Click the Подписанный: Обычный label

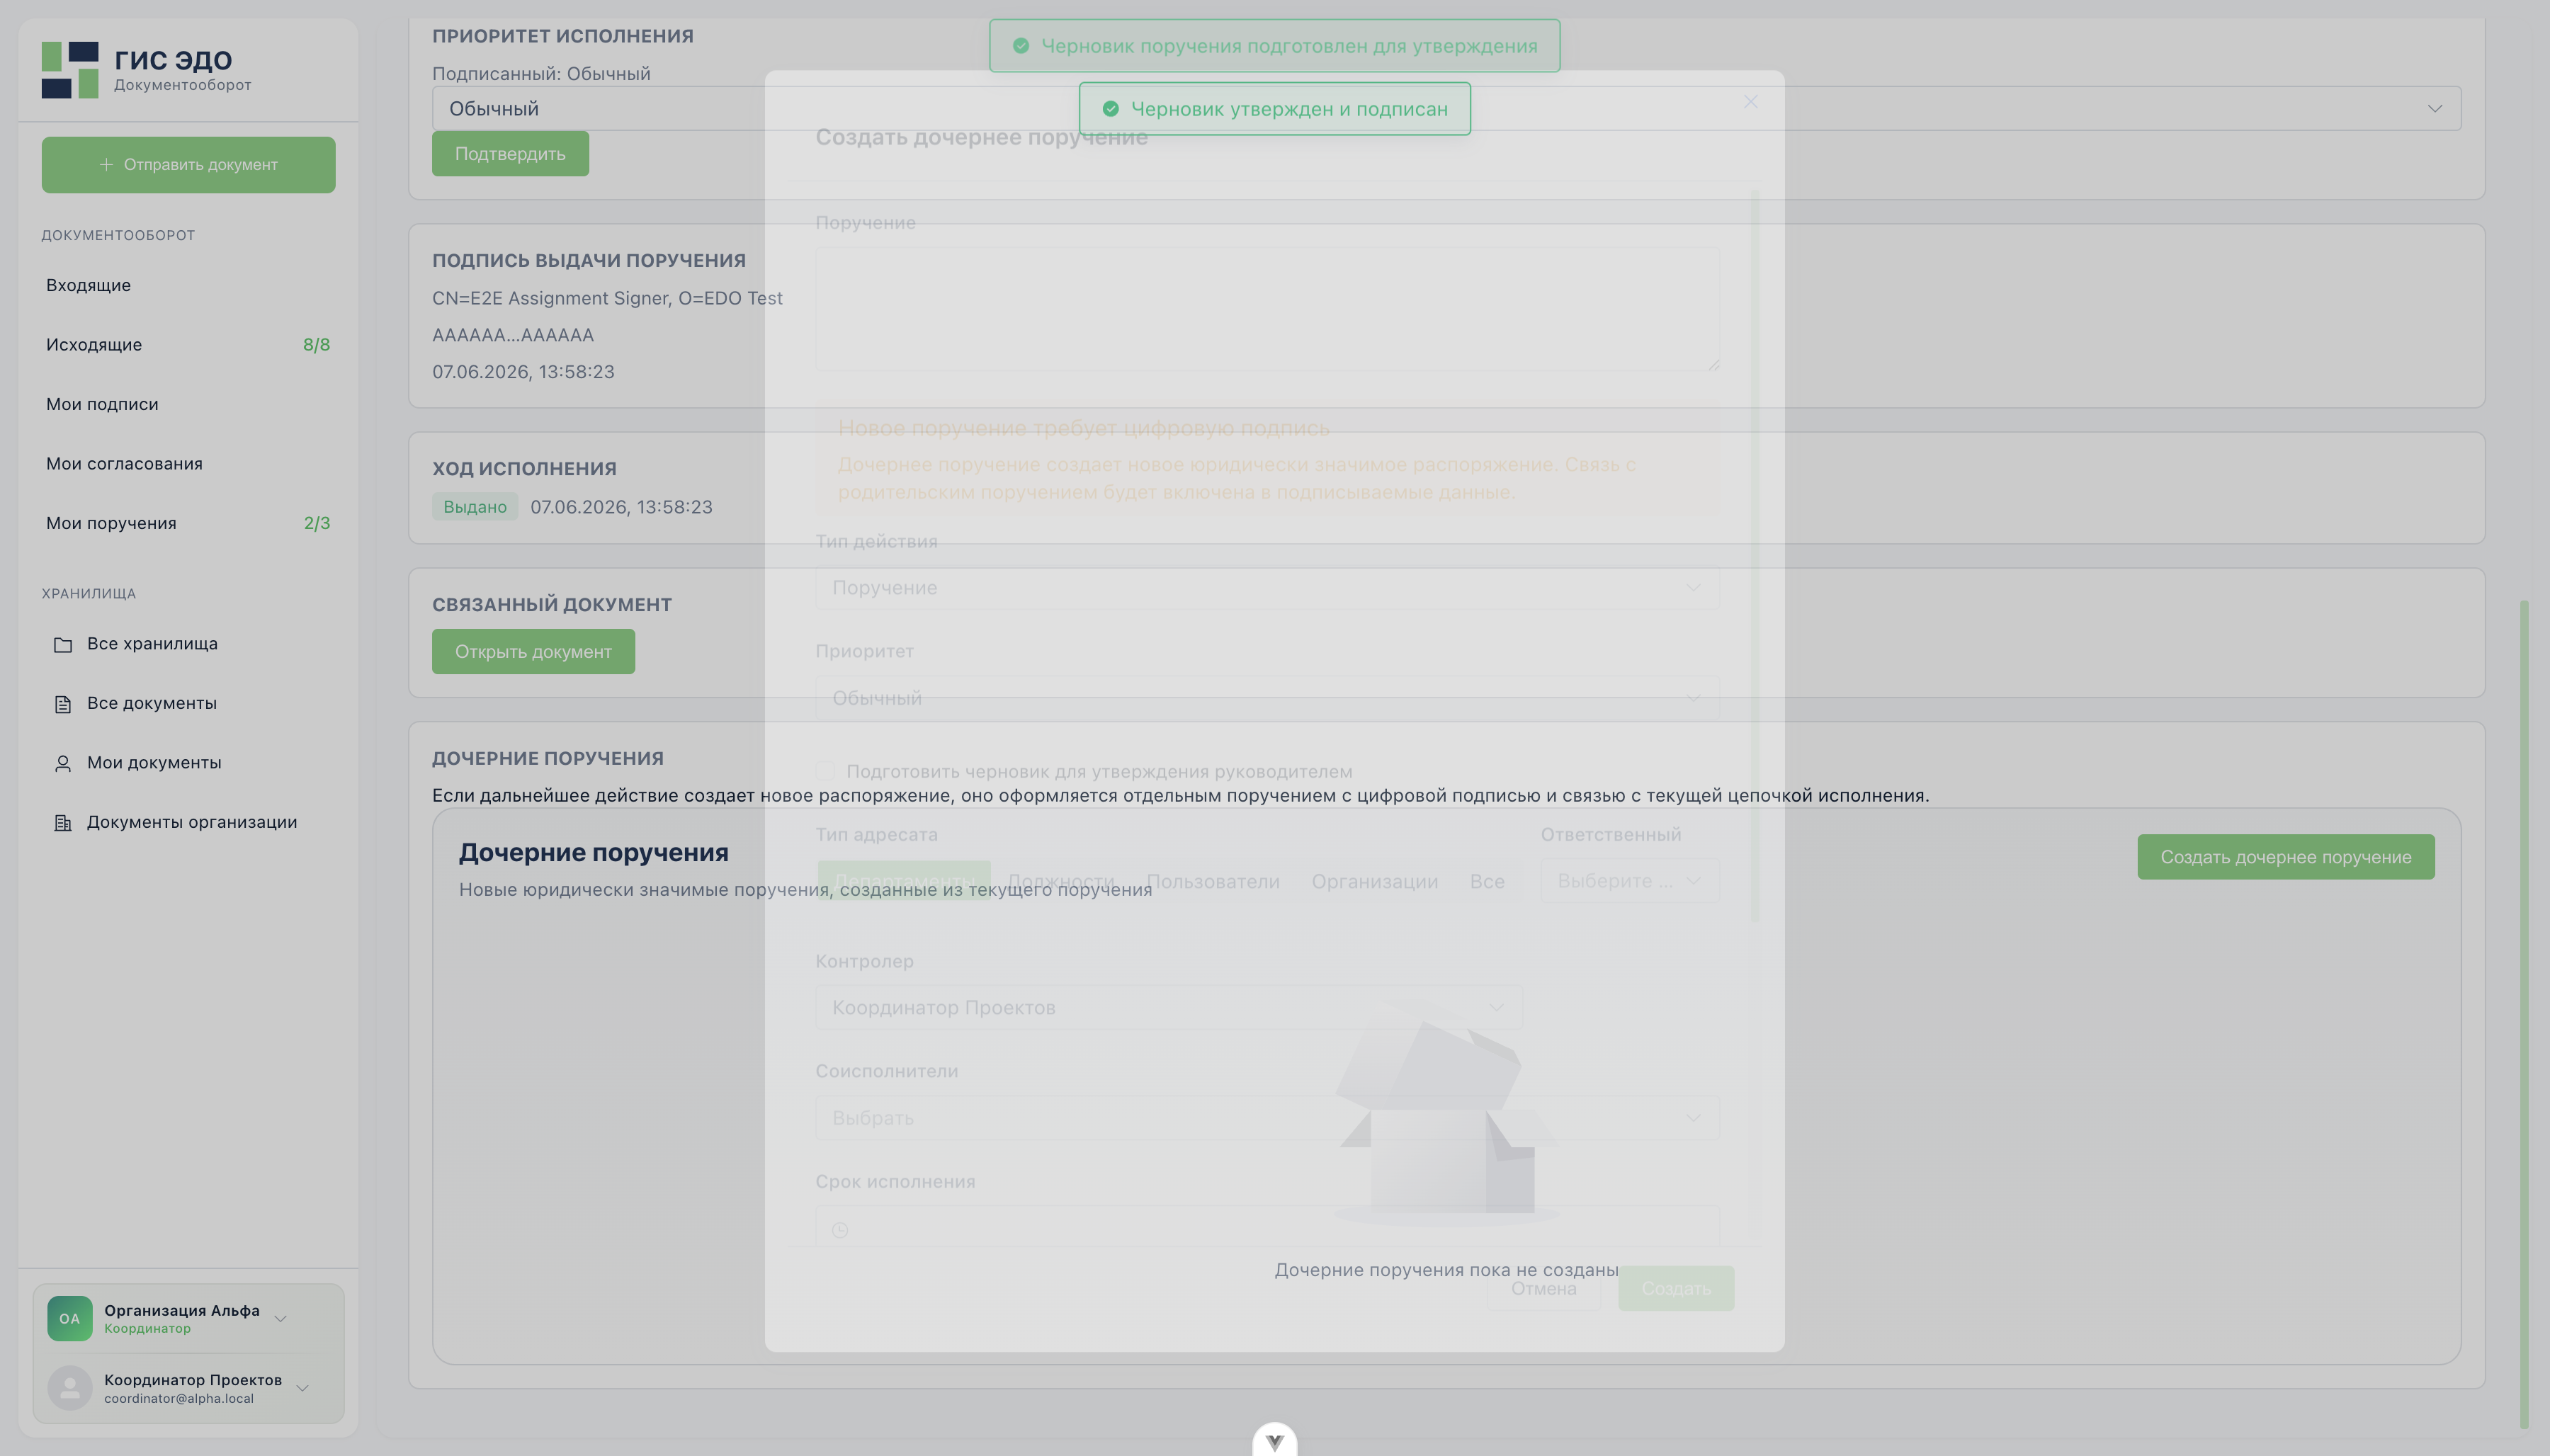click(x=541, y=74)
